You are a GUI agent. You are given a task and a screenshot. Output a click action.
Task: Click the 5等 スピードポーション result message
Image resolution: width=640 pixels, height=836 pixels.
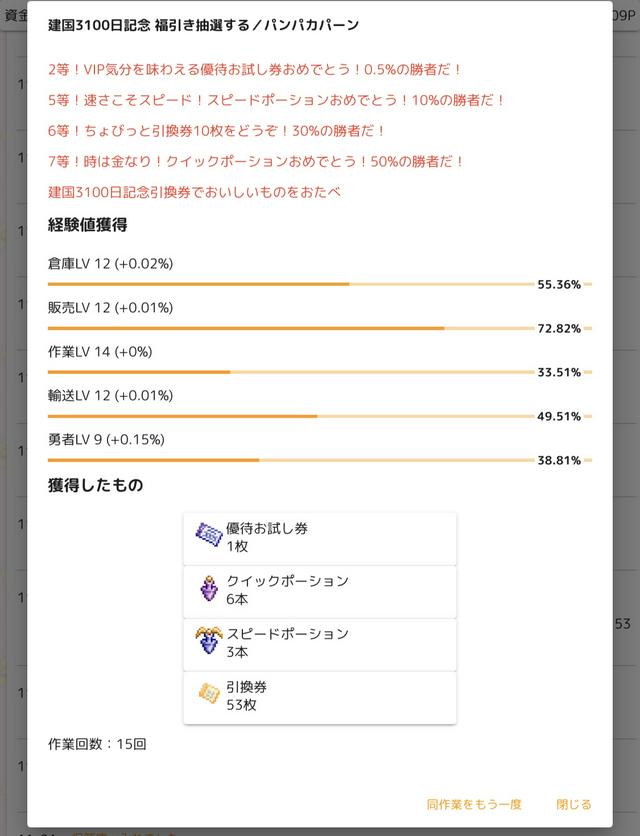(x=277, y=100)
